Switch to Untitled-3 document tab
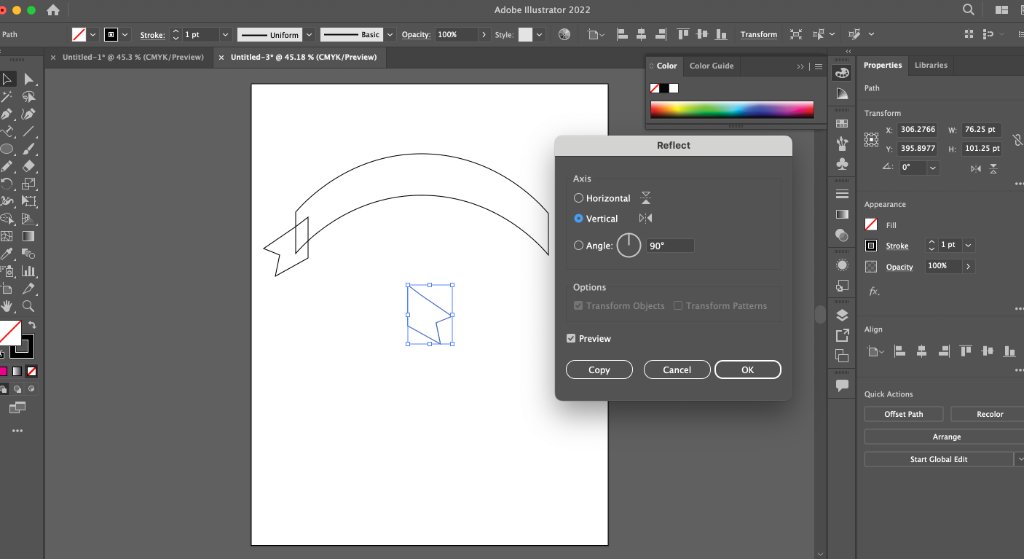The image size is (1024, 559). [304, 57]
